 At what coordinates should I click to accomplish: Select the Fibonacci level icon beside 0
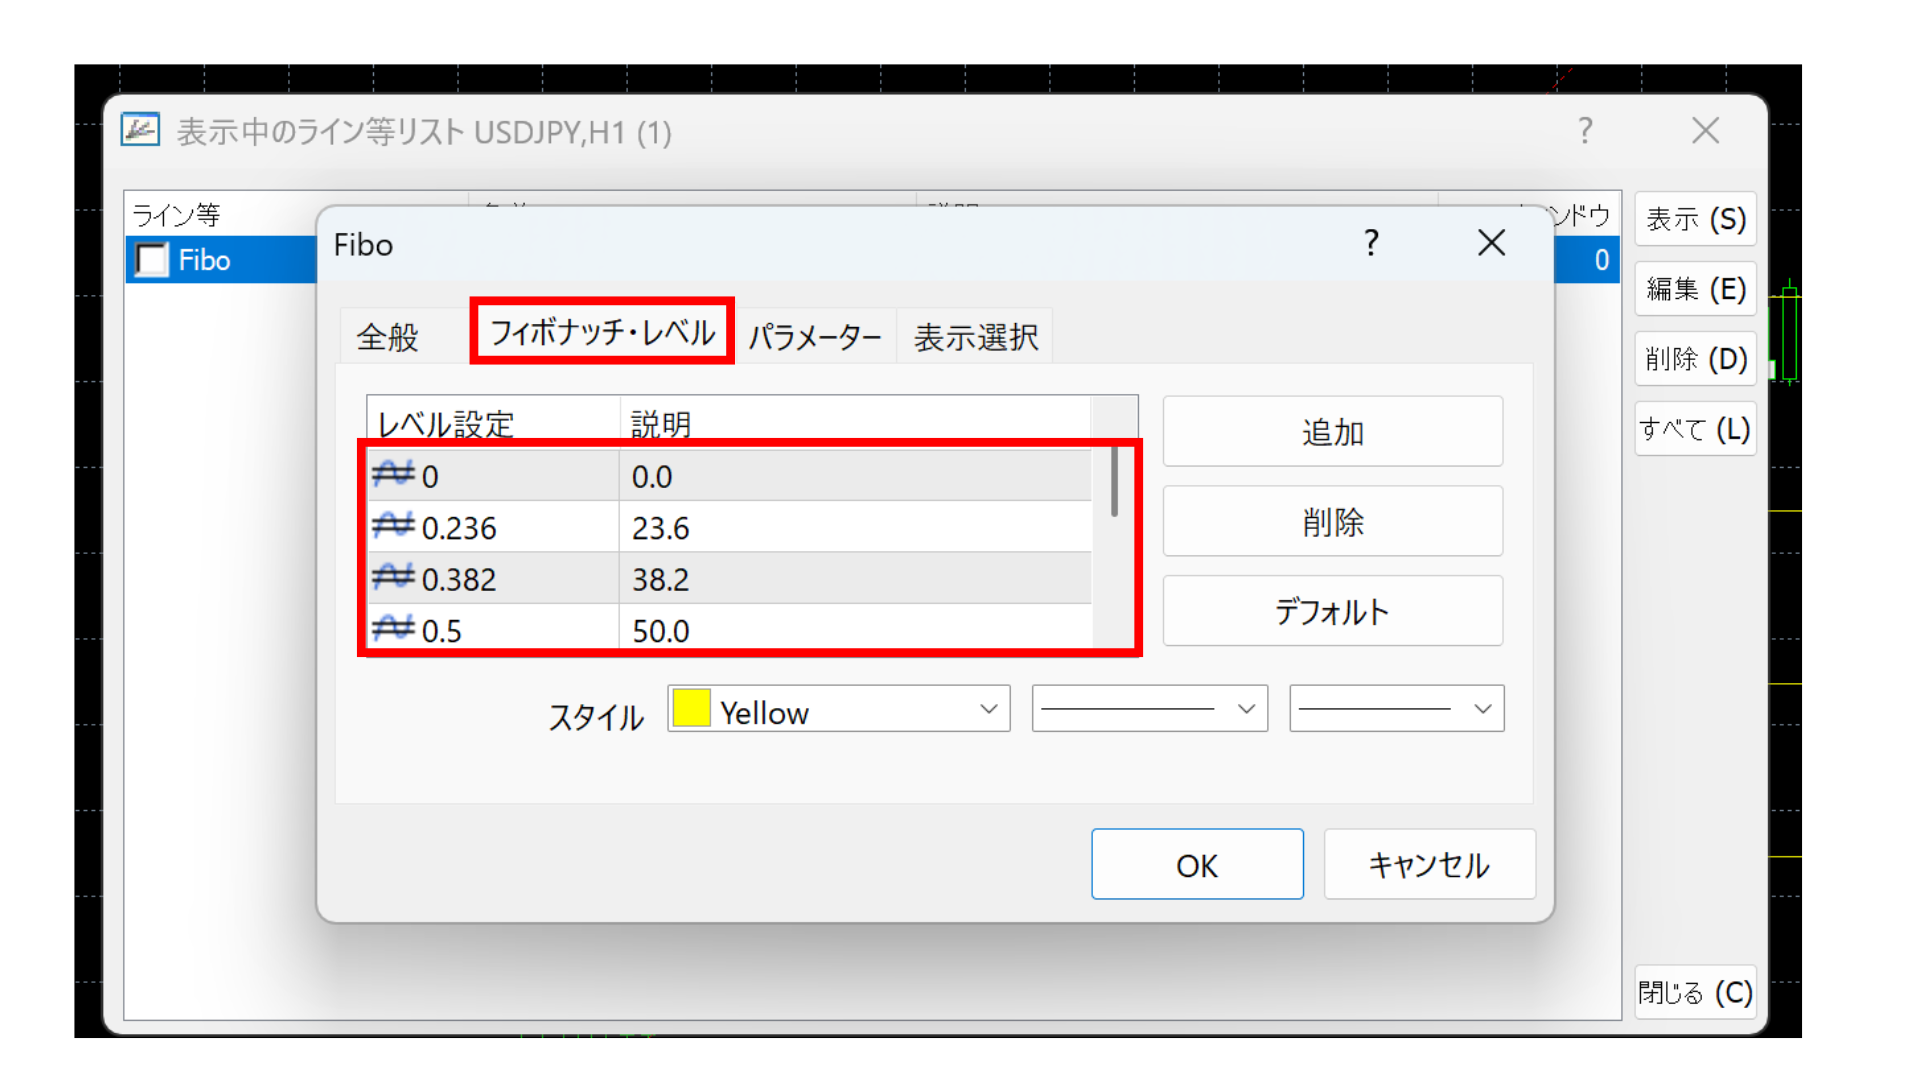tap(394, 476)
